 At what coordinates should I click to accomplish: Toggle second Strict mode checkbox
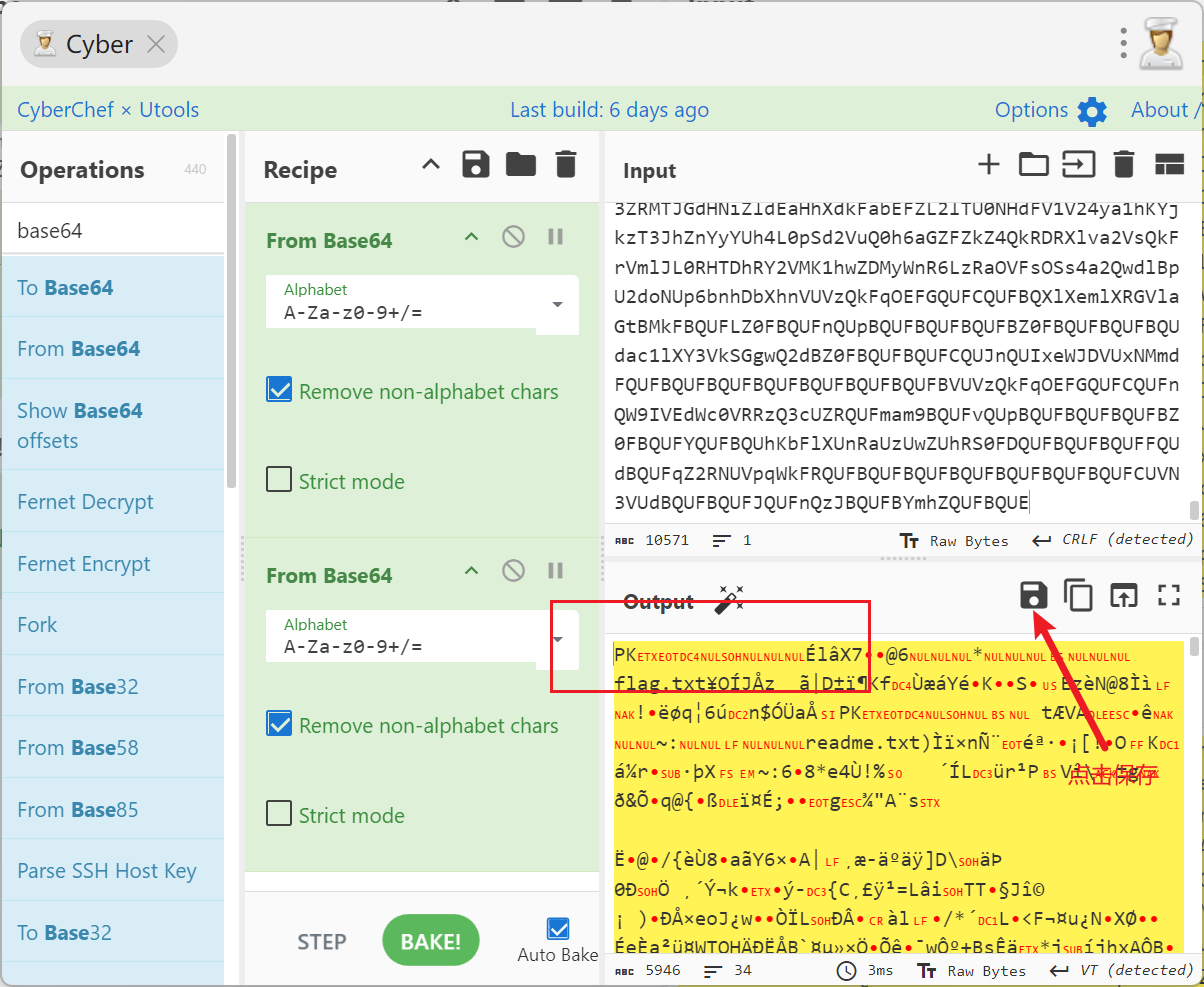click(x=279, y=813)
